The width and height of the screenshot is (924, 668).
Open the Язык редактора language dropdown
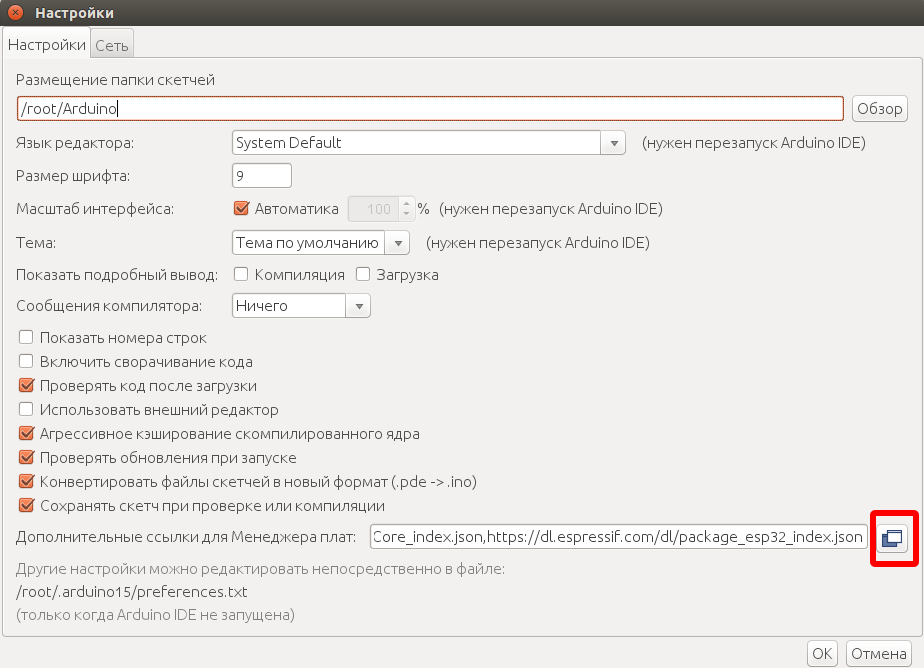coord(428,143)
